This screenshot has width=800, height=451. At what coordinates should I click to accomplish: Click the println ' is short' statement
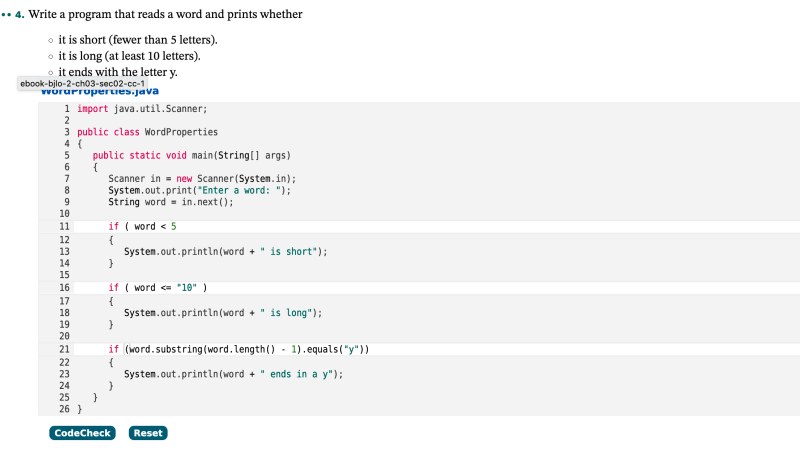[x=225, y=252]
